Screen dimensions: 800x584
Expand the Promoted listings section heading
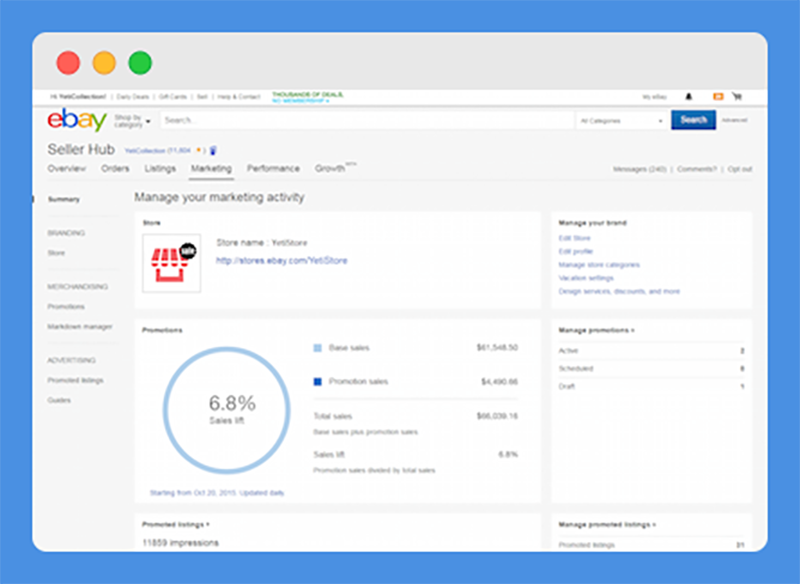pos(176,524)
